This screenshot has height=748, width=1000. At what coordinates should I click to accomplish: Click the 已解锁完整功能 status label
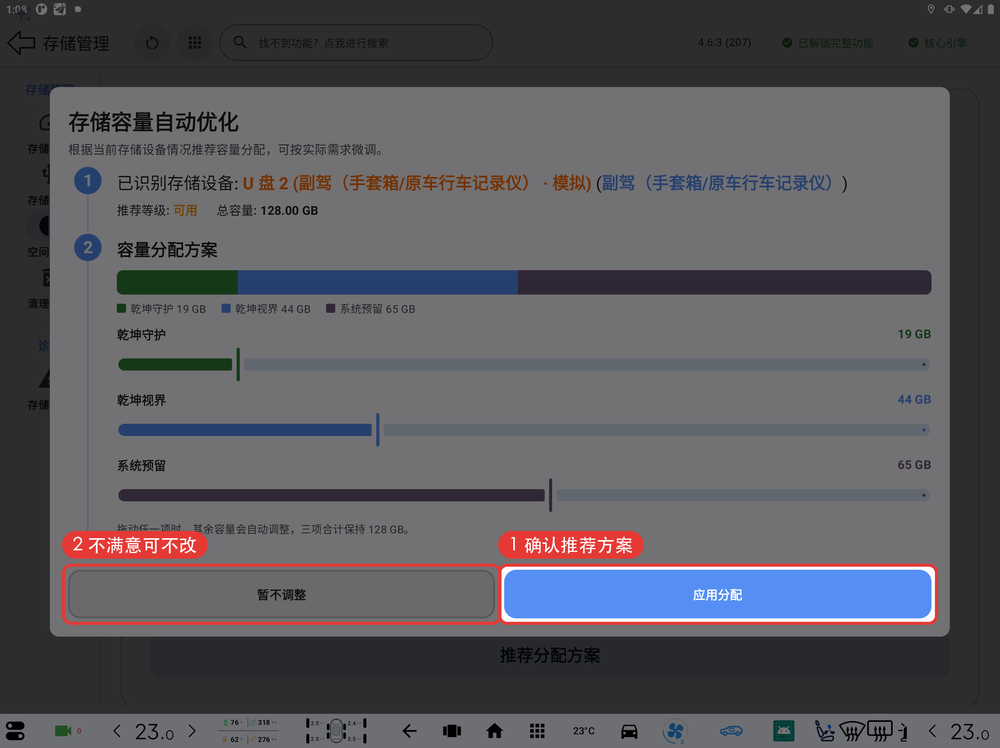click(x=828, y=43)
